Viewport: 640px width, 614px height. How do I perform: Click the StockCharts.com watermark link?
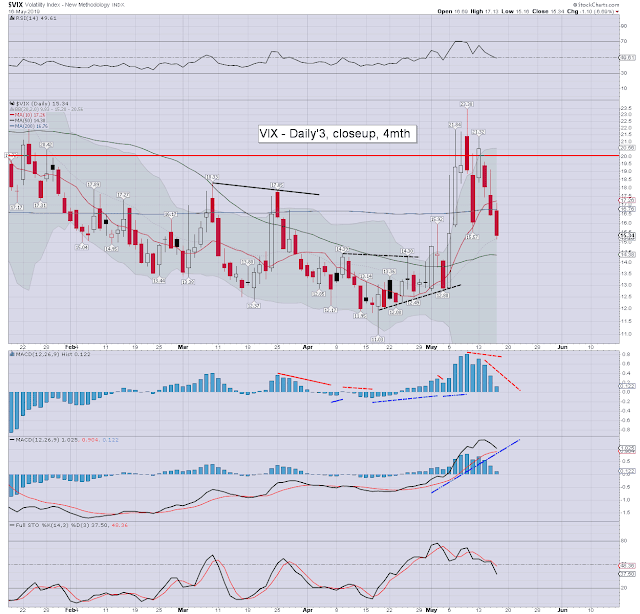click(596, 4)
